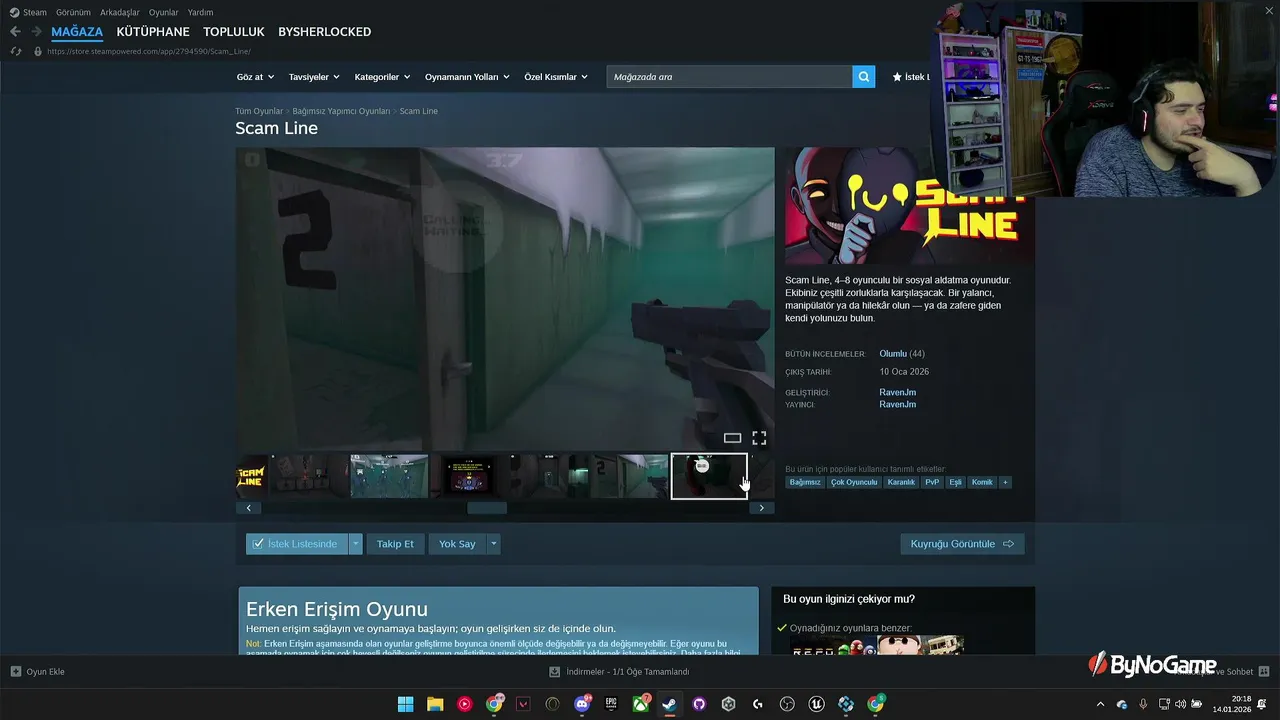This screenshot has height=720, width=1280.
Task: Open dropdown arrow next to İstek Listesinde
Action: pyautogui.click(x=355, y=544)
